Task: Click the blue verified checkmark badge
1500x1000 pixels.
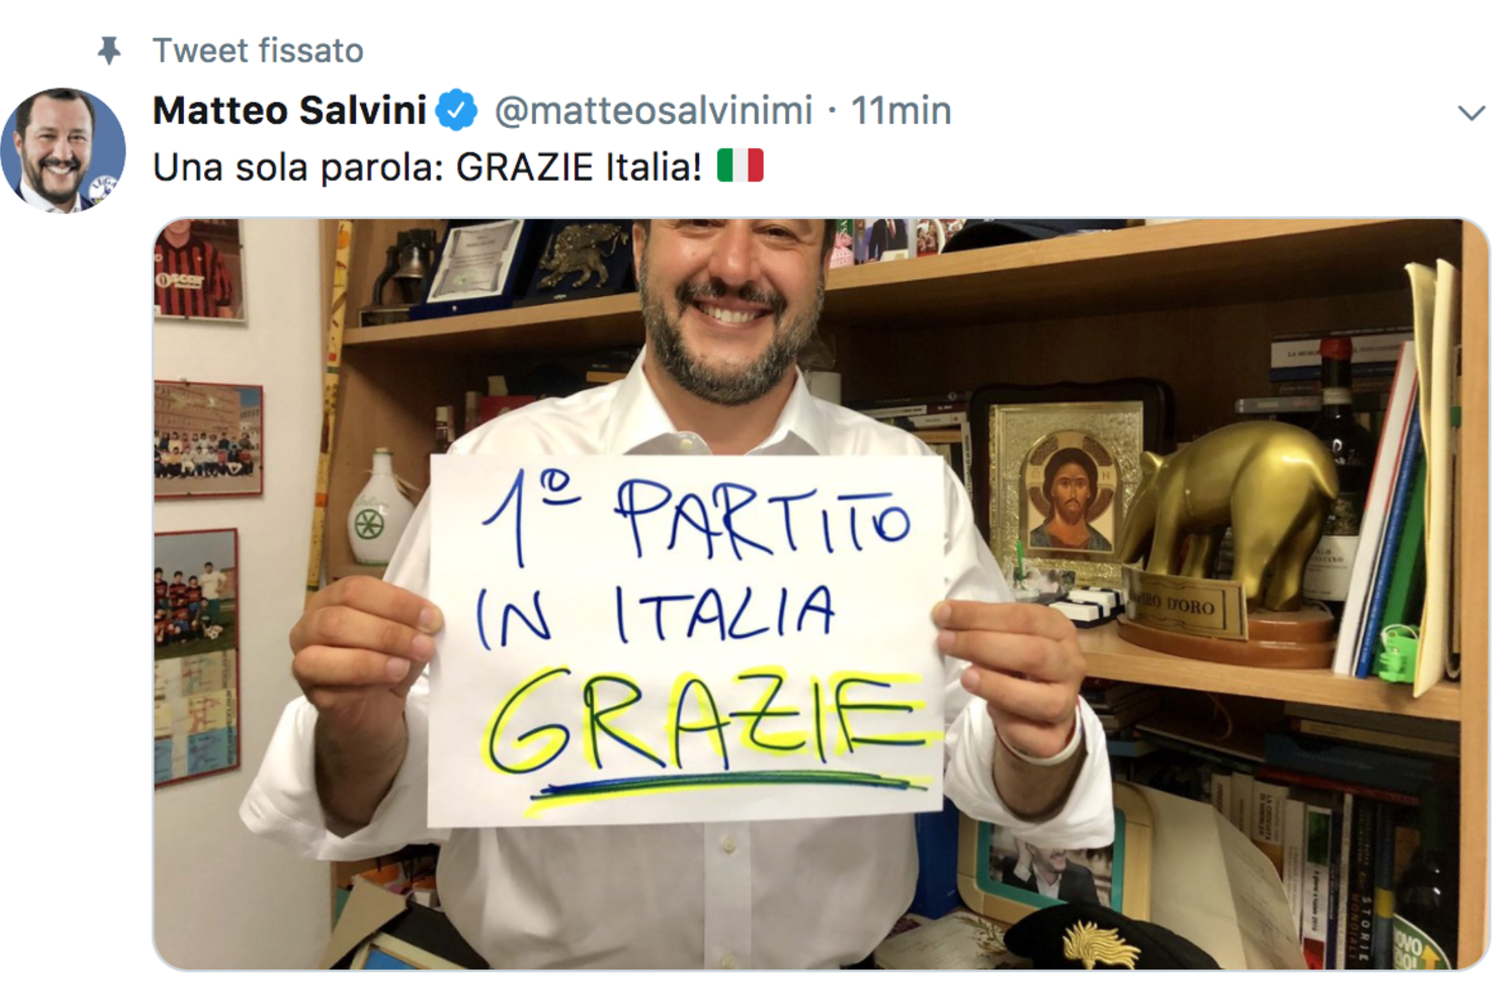Action: point(457,110)
